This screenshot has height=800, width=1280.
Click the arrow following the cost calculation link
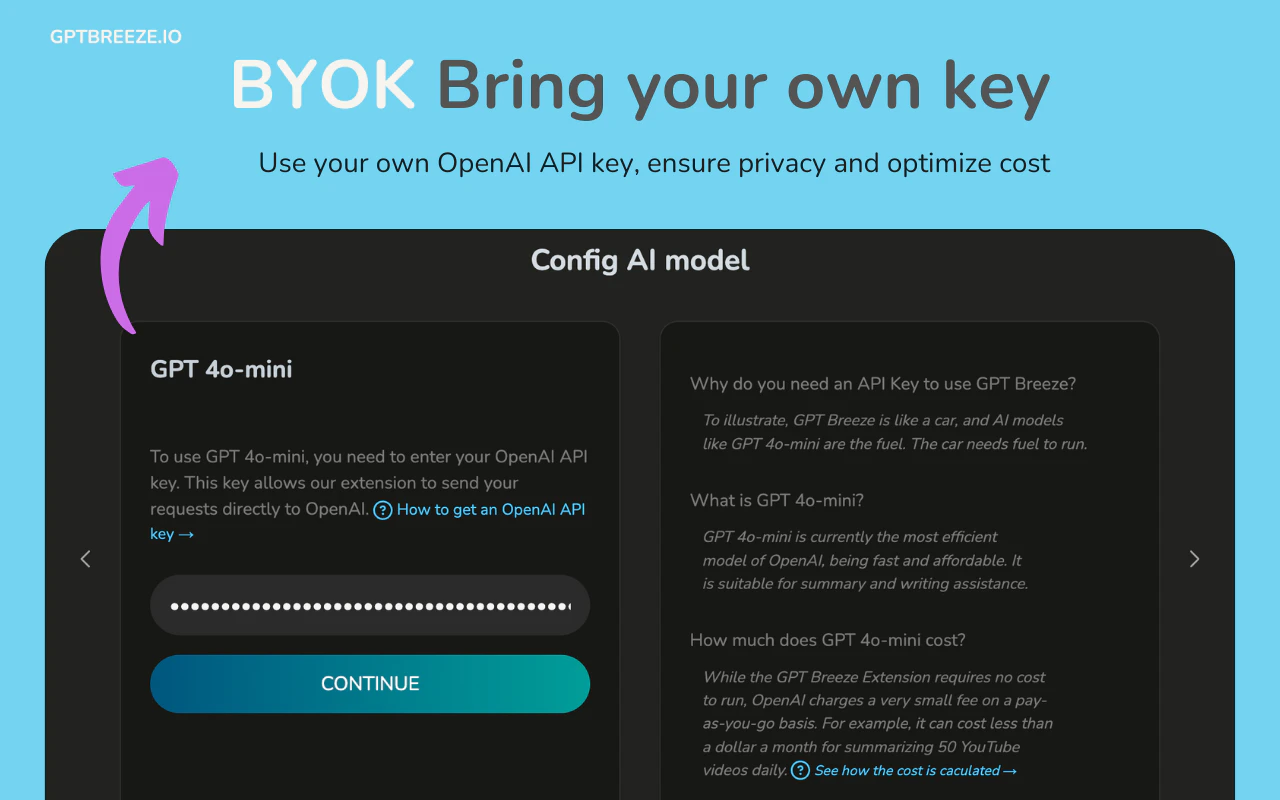(x=1010, y=770)
